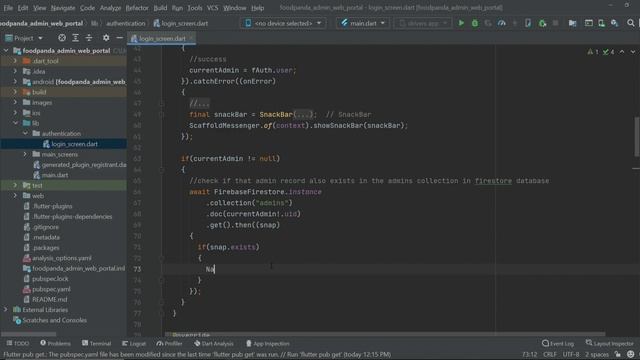
Task: Open the App Inspection tool window
Action: 268,344
